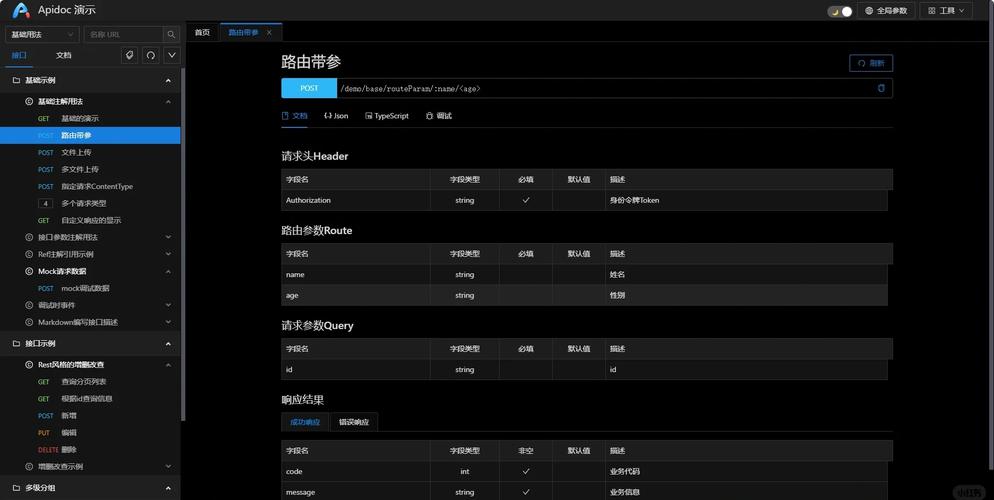Select the 调试 debug tab

click(439, 116)
